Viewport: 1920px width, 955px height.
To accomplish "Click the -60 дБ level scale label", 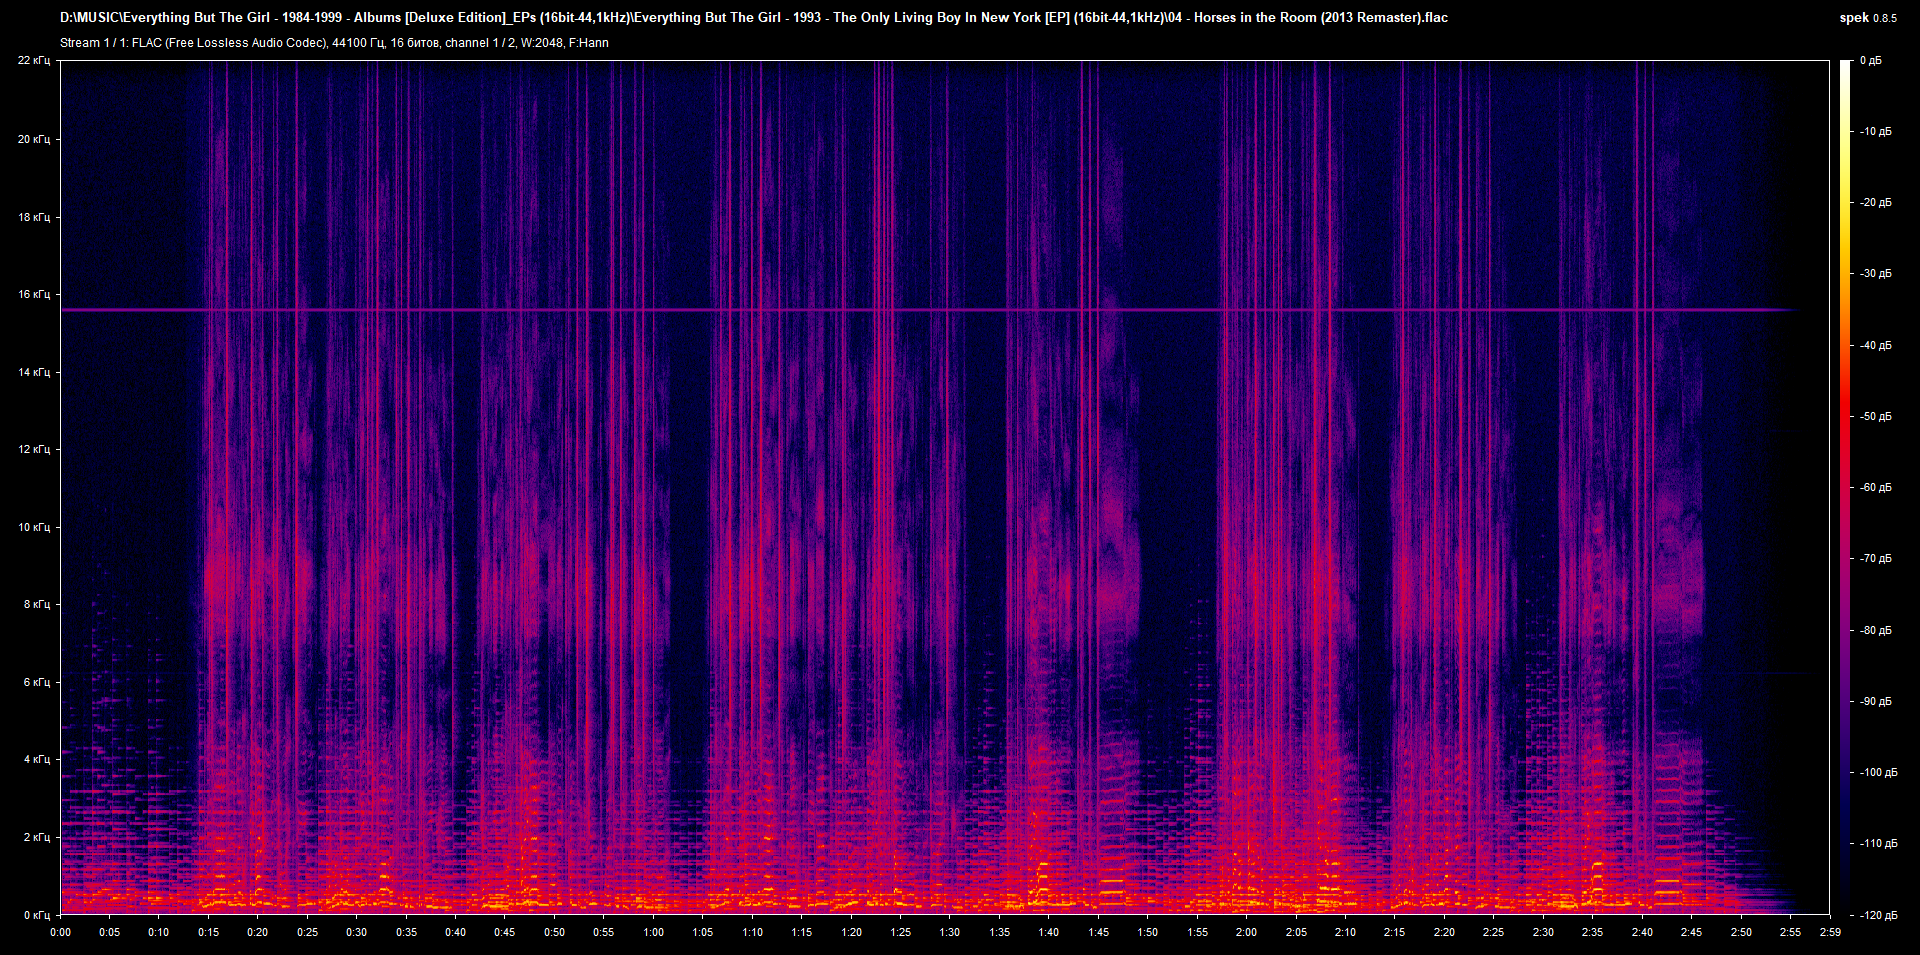I will click(x=1875, y=488).
